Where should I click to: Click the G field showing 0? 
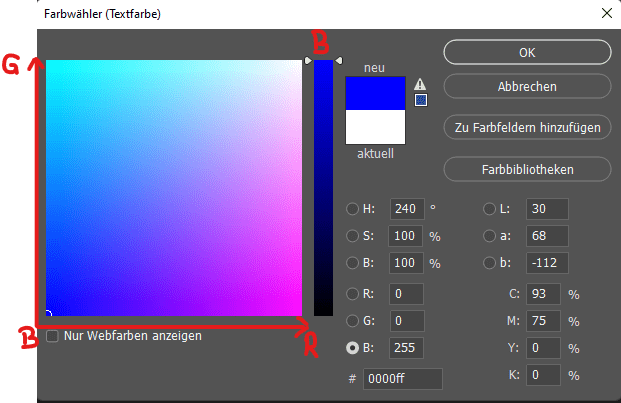point(407,321)
